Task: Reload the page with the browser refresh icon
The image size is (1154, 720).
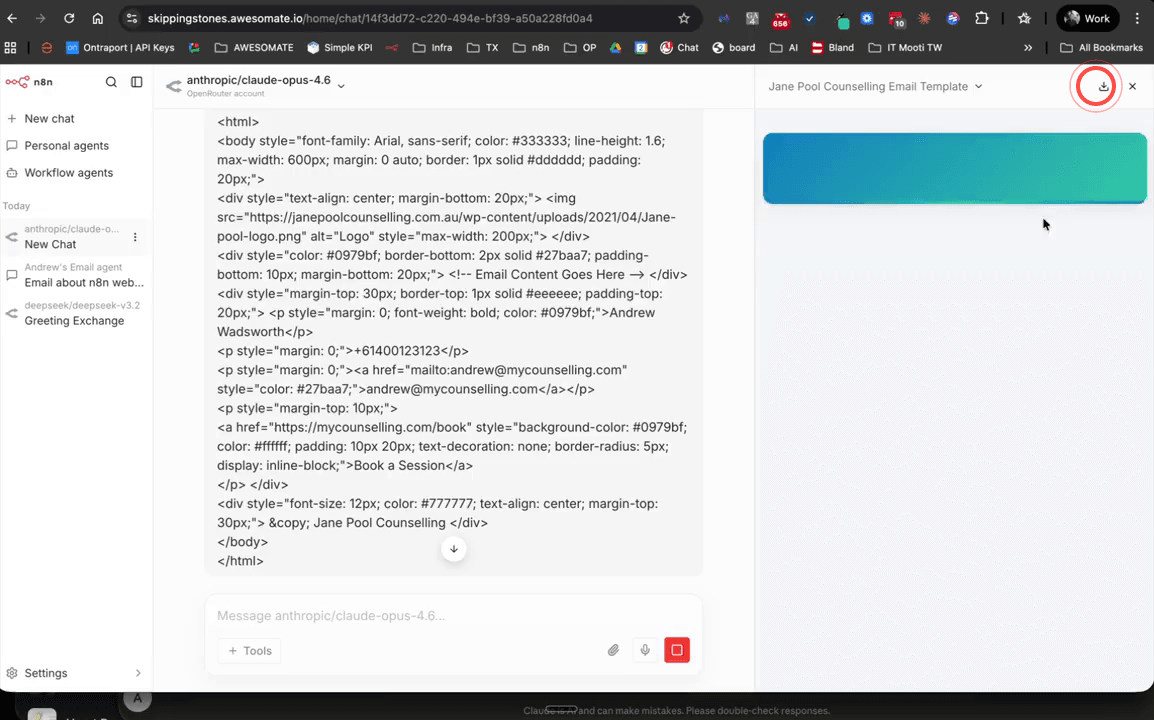Action: [x=67, y=17]
